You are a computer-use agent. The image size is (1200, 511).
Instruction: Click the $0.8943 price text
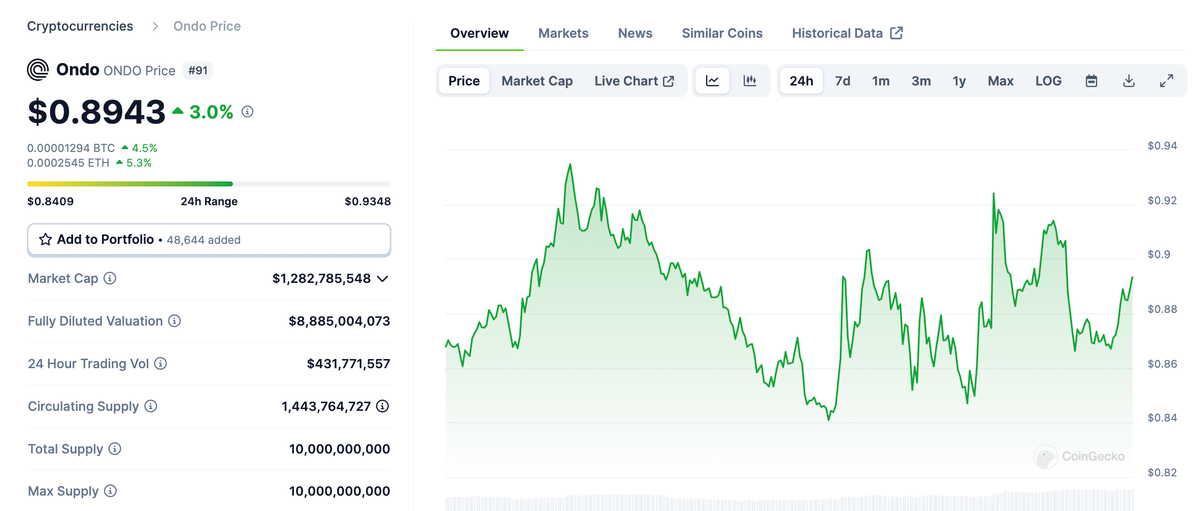point(96,112)
